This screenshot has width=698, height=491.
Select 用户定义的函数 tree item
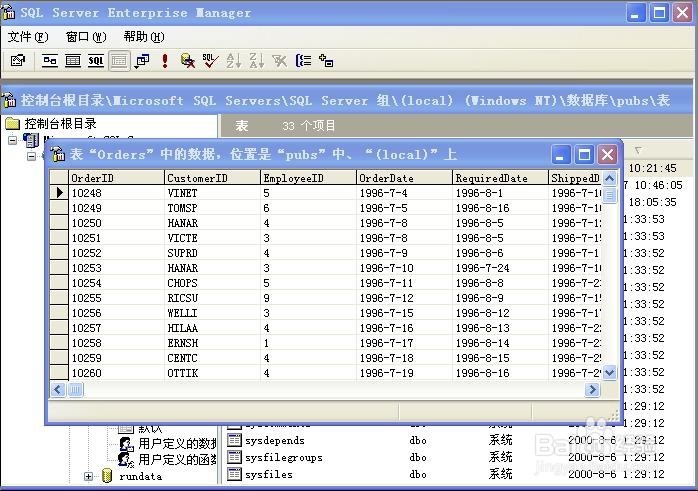(x=177, y=459)
